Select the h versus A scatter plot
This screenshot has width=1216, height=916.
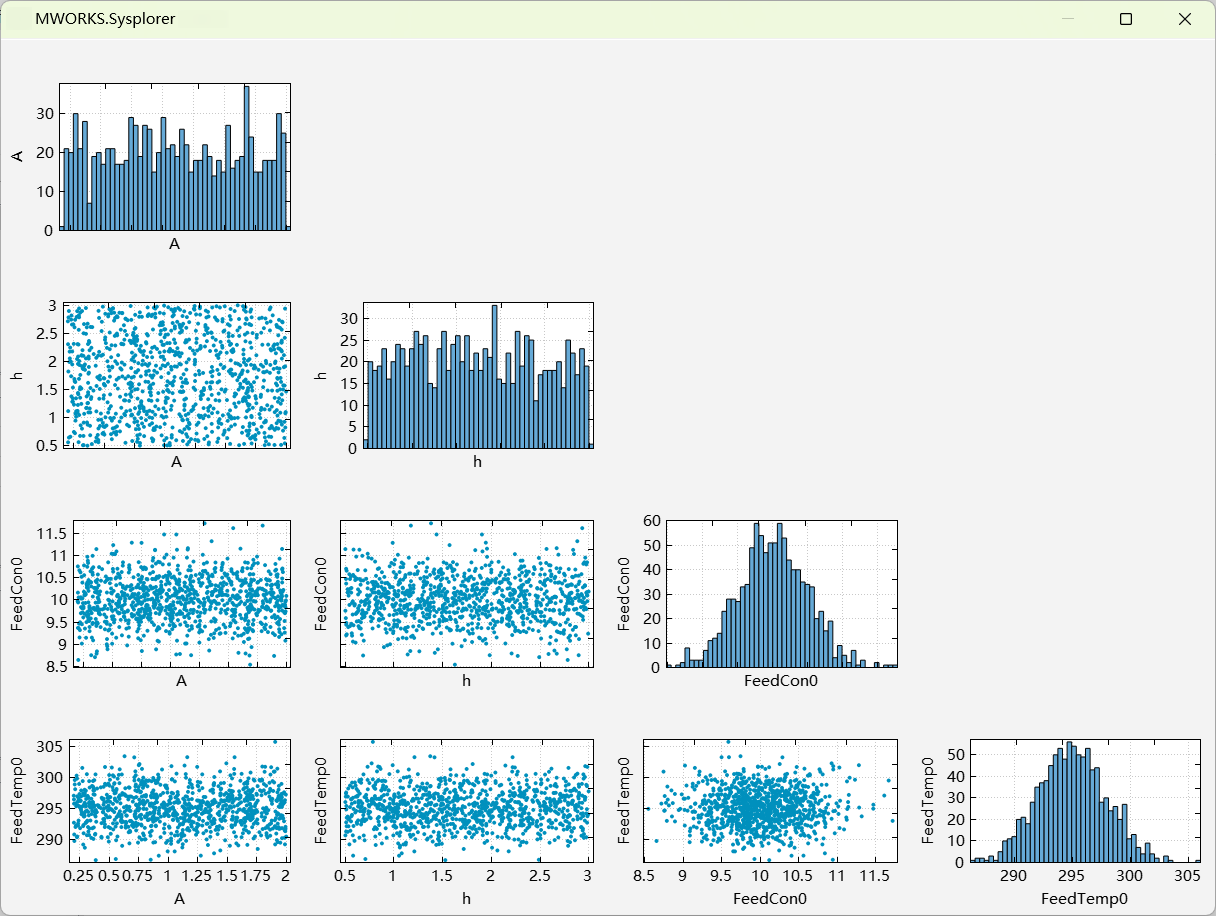tap(177, 375)
